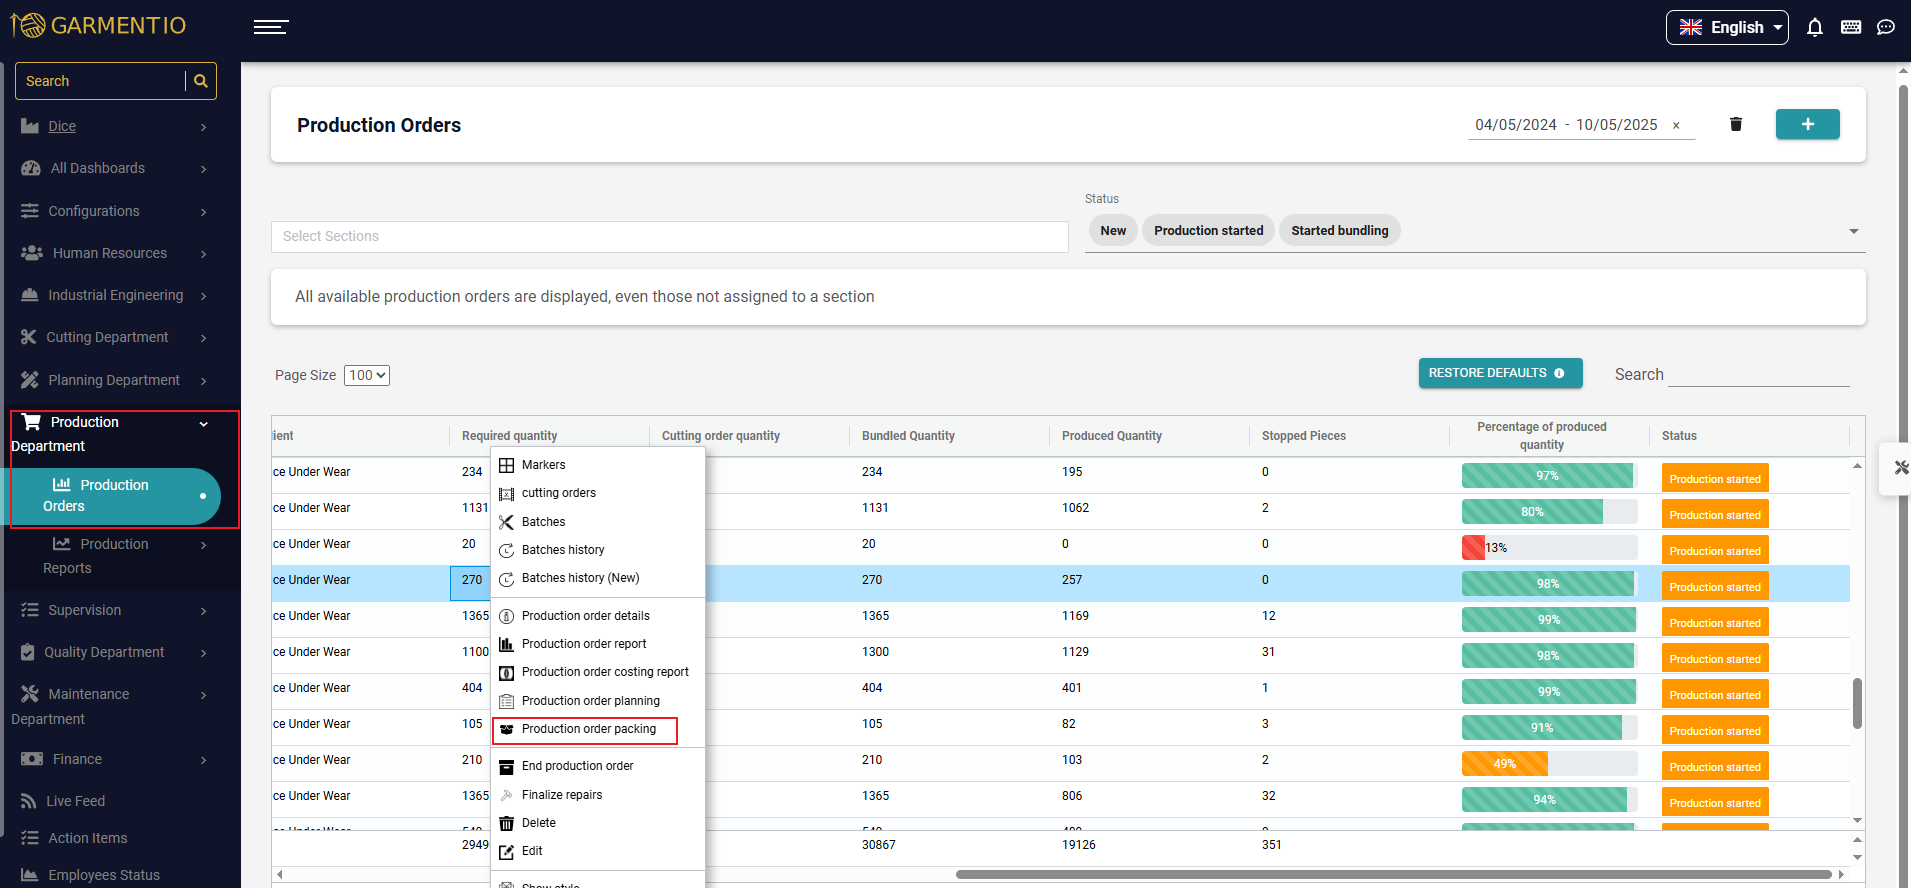This screenshot has height=888, width=1911.
Task: Toggle the New status filter chip
Action: (1112, 231)
